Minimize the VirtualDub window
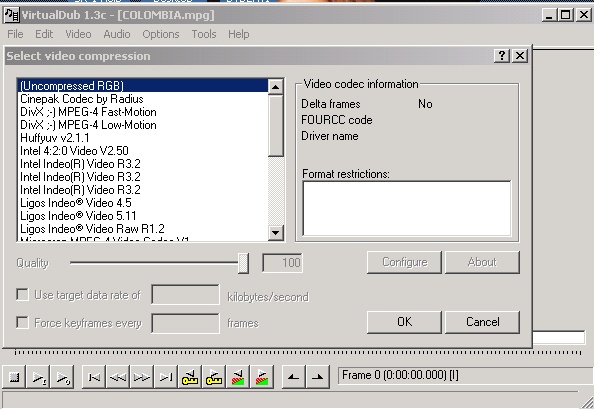Image resolution: width=594 pixels, height=409 pixels. tap(549, 15)
